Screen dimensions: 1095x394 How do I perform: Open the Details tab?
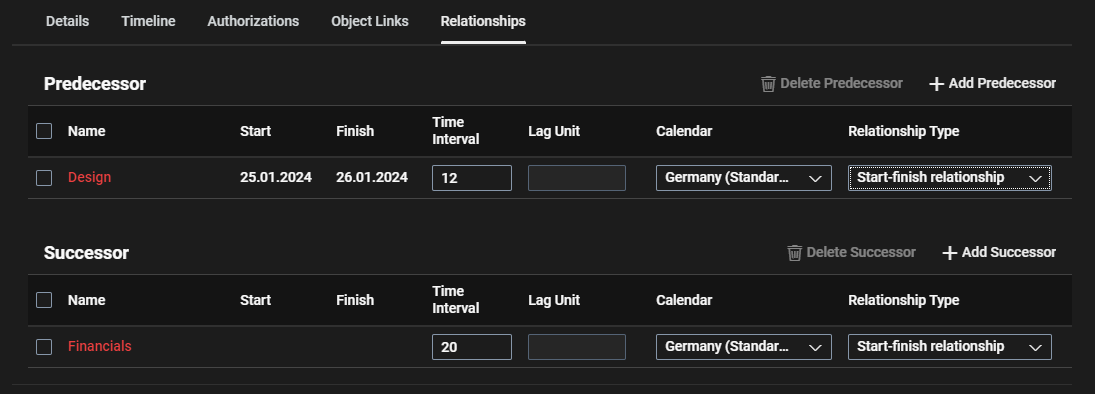[x=67, y=22]
